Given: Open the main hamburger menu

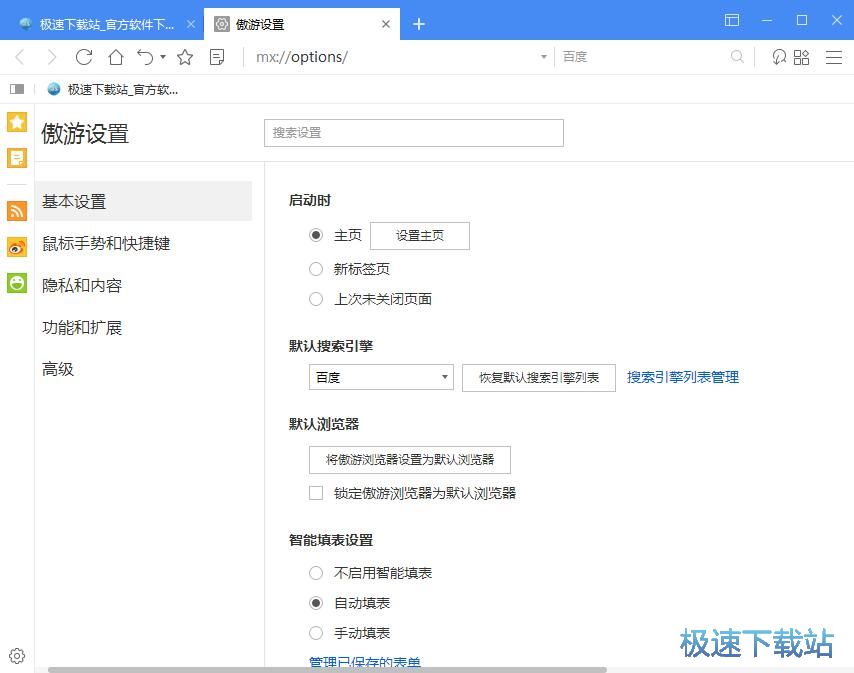Looking at the screenshot, I should point(833,57).
